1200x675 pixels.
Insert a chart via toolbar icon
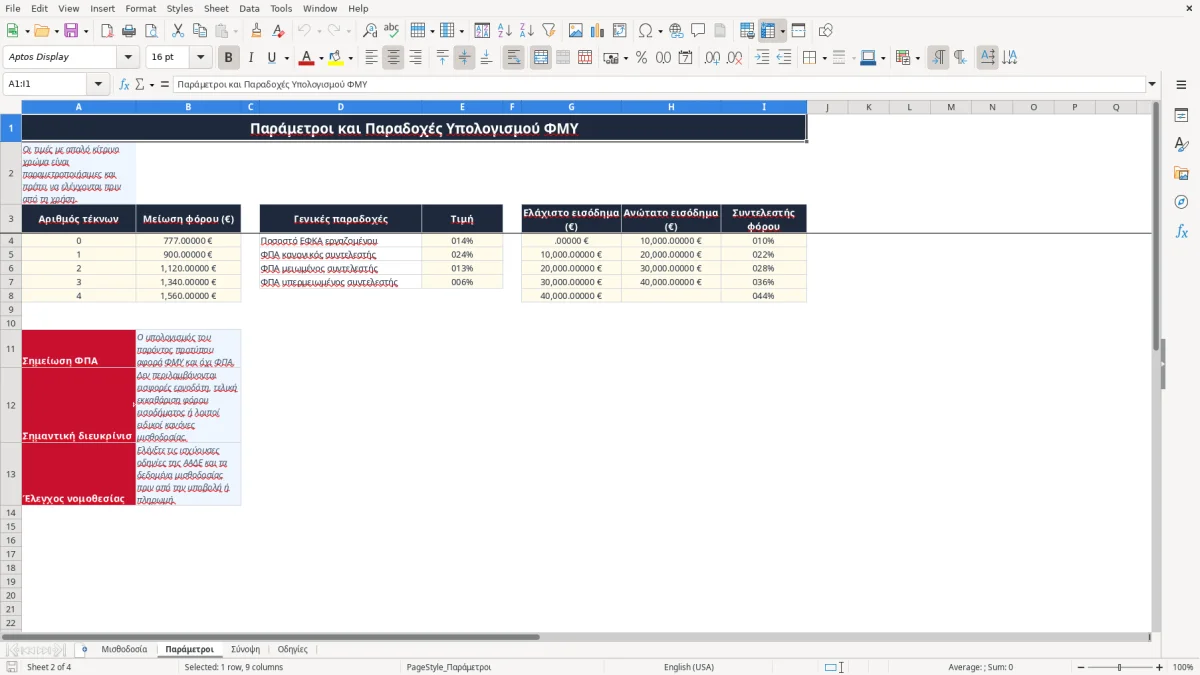(x=597, y=31)
